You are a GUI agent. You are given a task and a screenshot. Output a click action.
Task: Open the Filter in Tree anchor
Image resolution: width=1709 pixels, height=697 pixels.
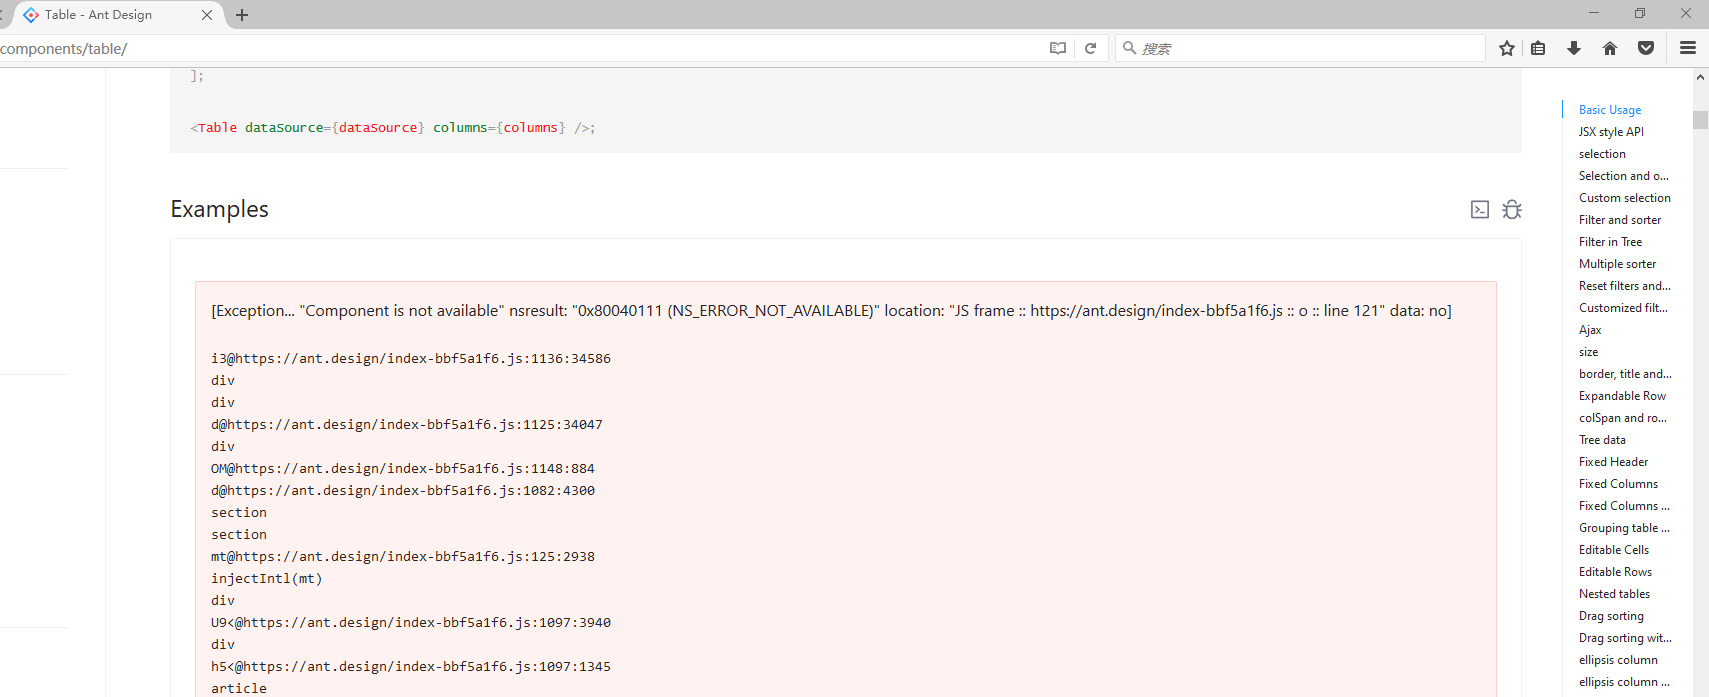(1610, 242)
